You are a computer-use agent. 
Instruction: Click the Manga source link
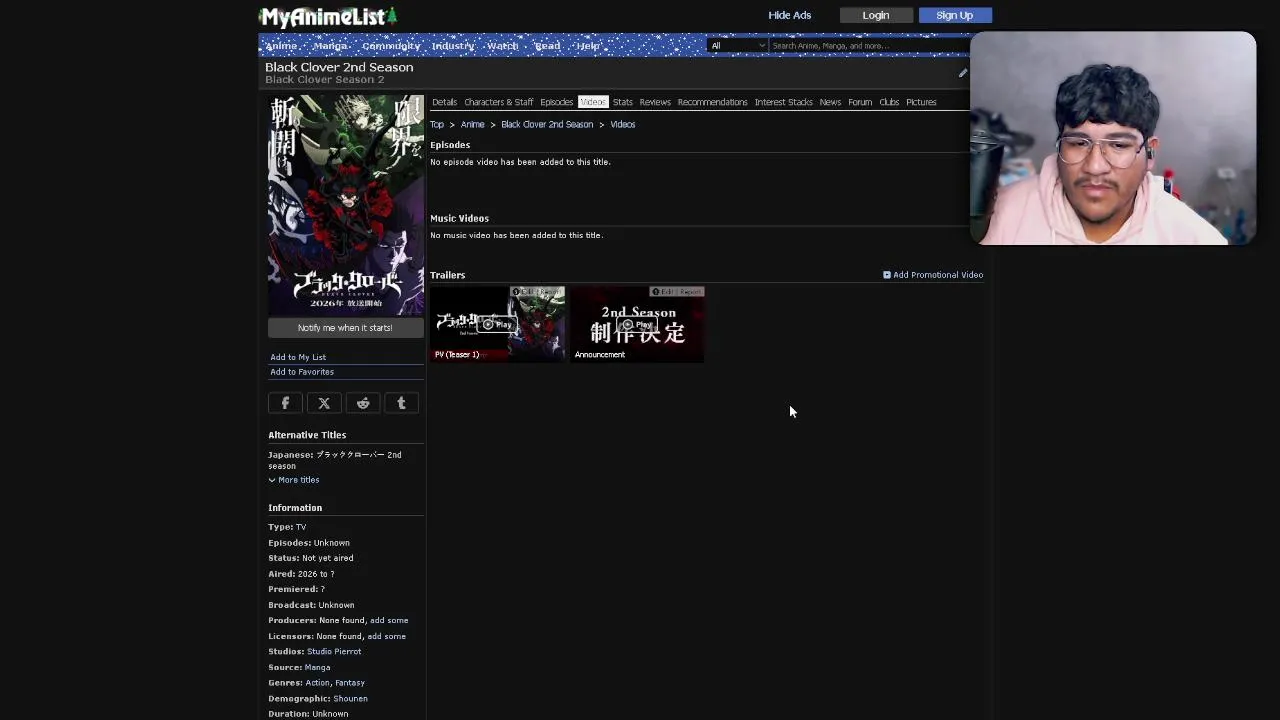click(x=317, y=667)
